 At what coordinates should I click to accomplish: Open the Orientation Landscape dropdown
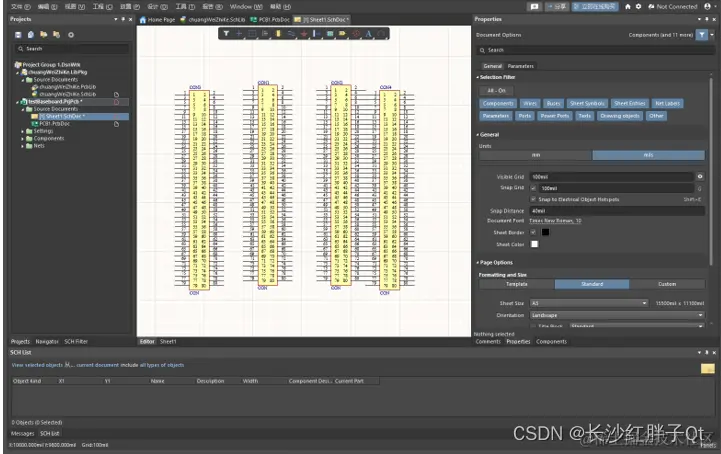click(617, 315)
